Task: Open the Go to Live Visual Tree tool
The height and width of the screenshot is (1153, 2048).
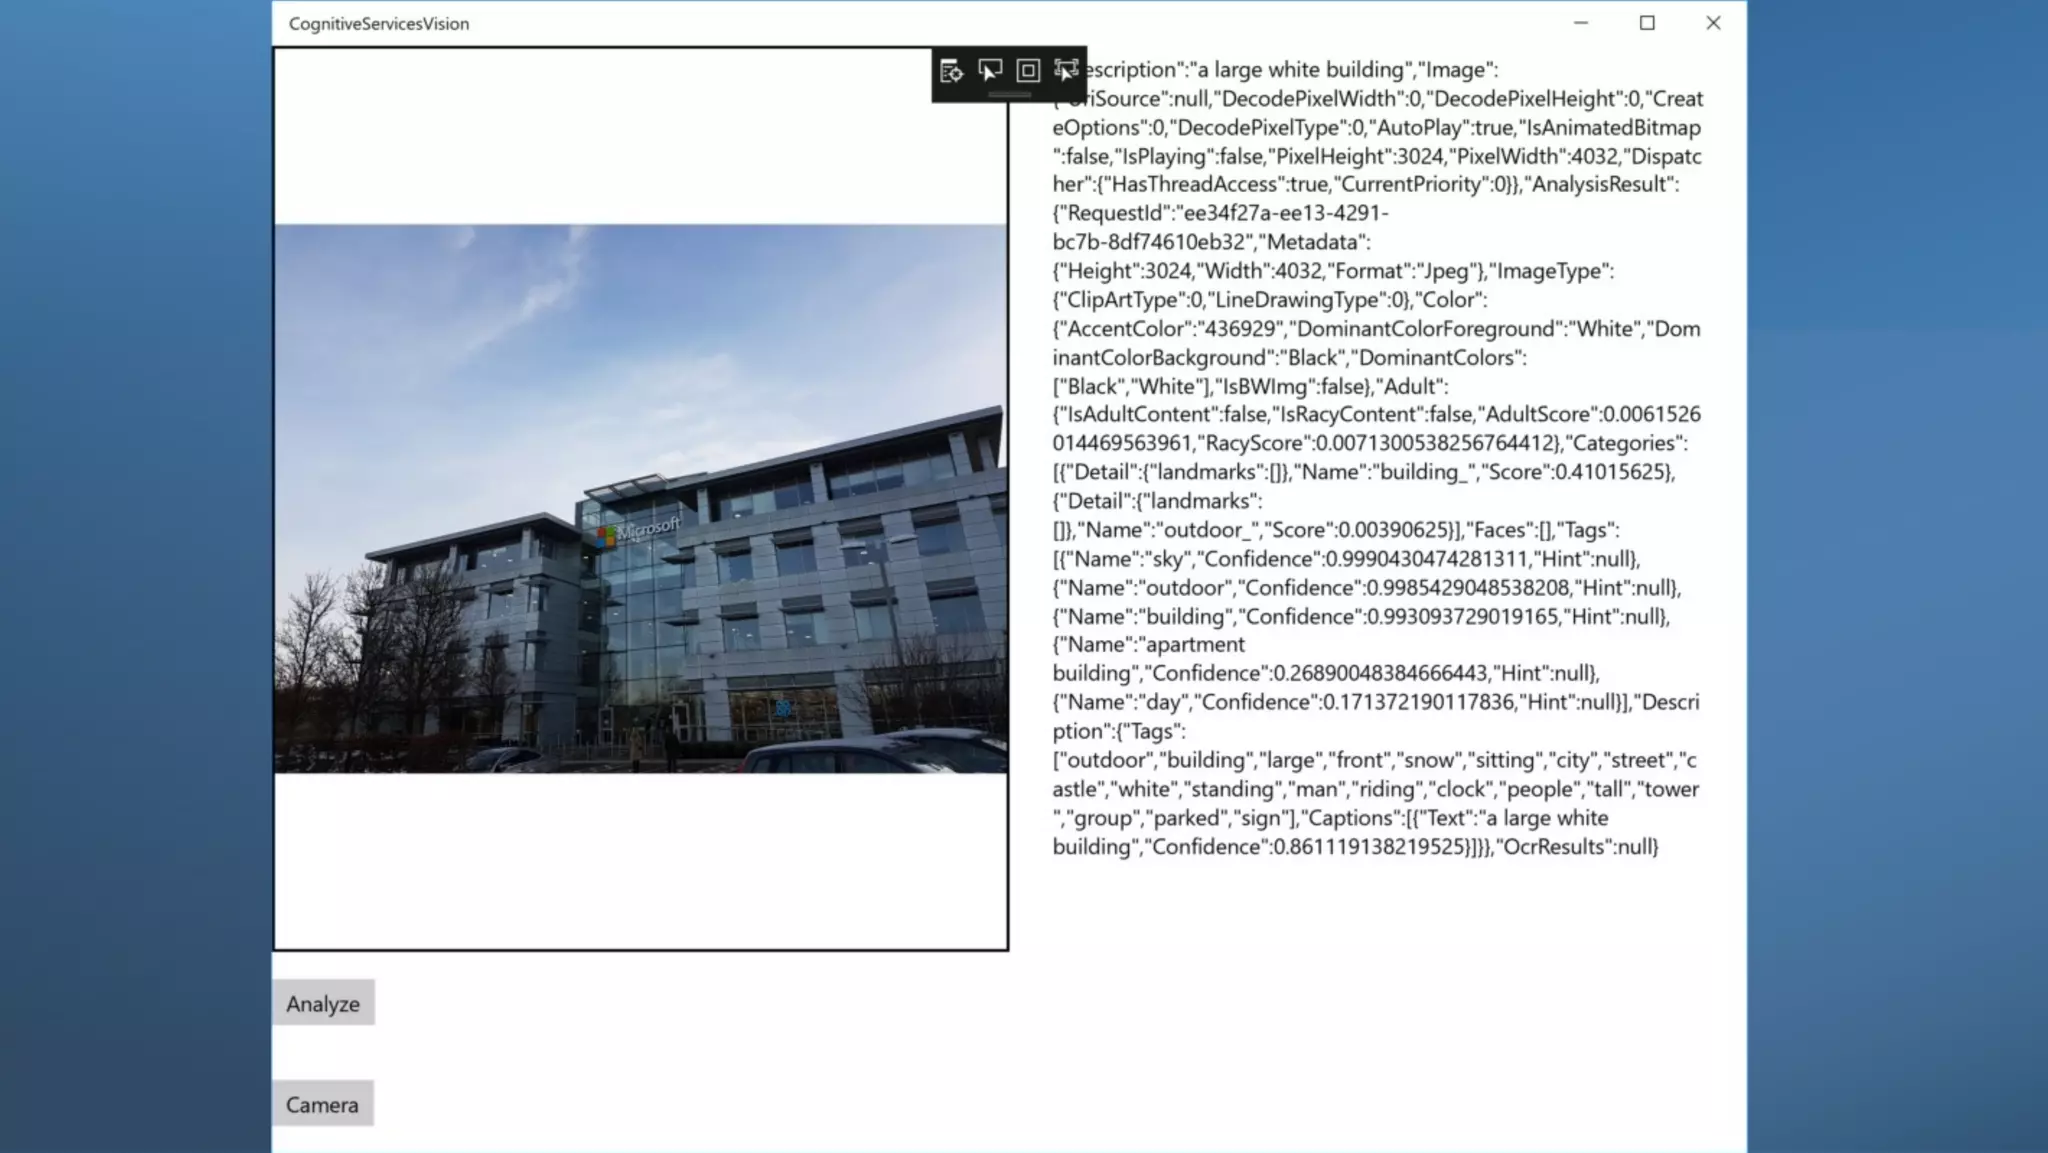Action: click(951, 70)
